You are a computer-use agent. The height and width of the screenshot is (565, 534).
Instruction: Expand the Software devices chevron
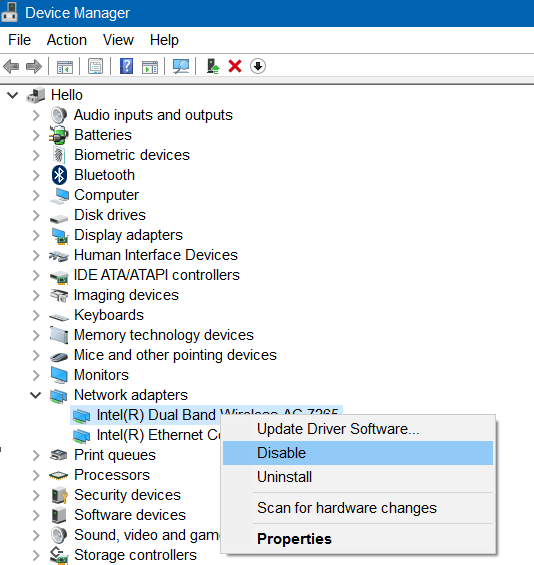36,515
